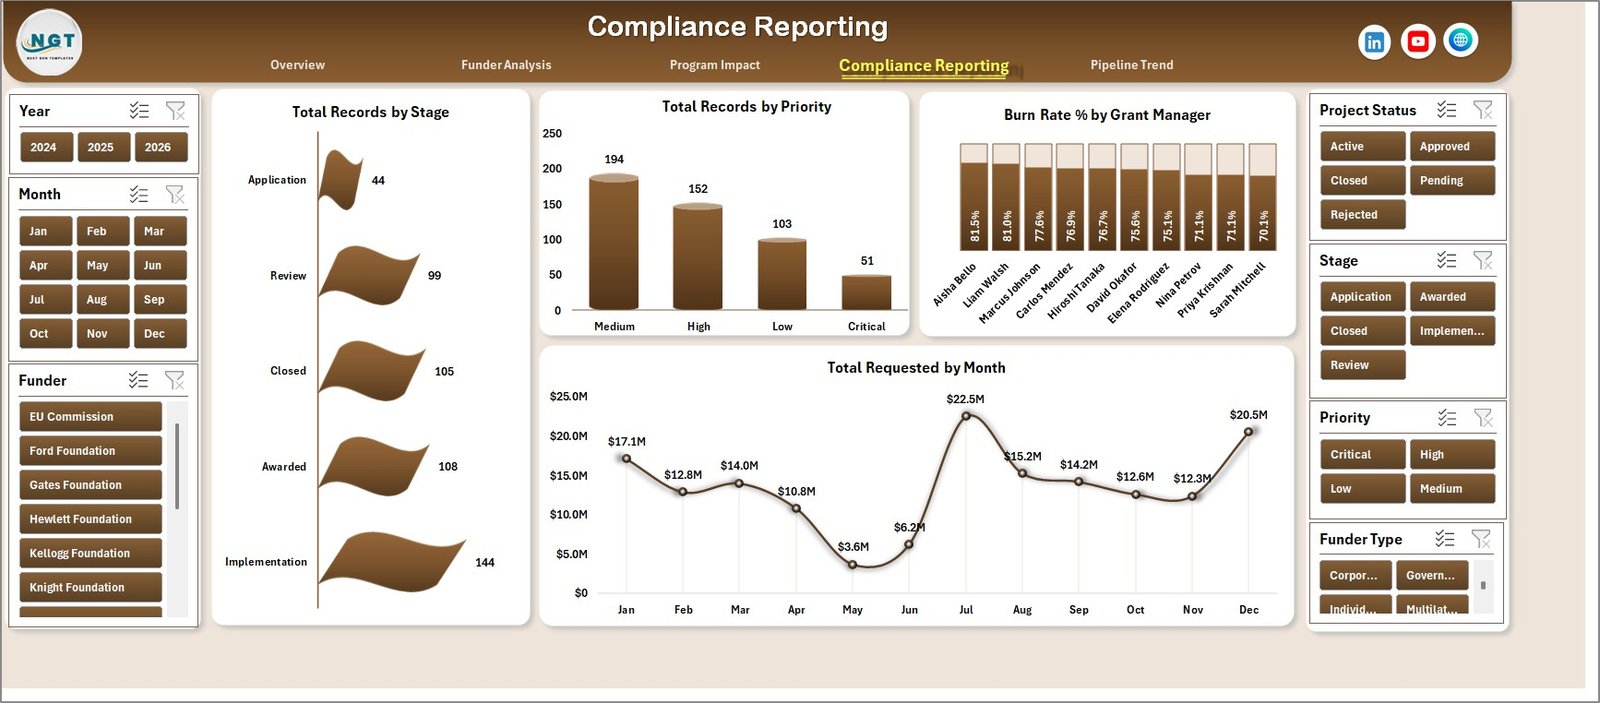Go to the Overview tab
This screenshot has width=1600, height=703.
[297, 65]
